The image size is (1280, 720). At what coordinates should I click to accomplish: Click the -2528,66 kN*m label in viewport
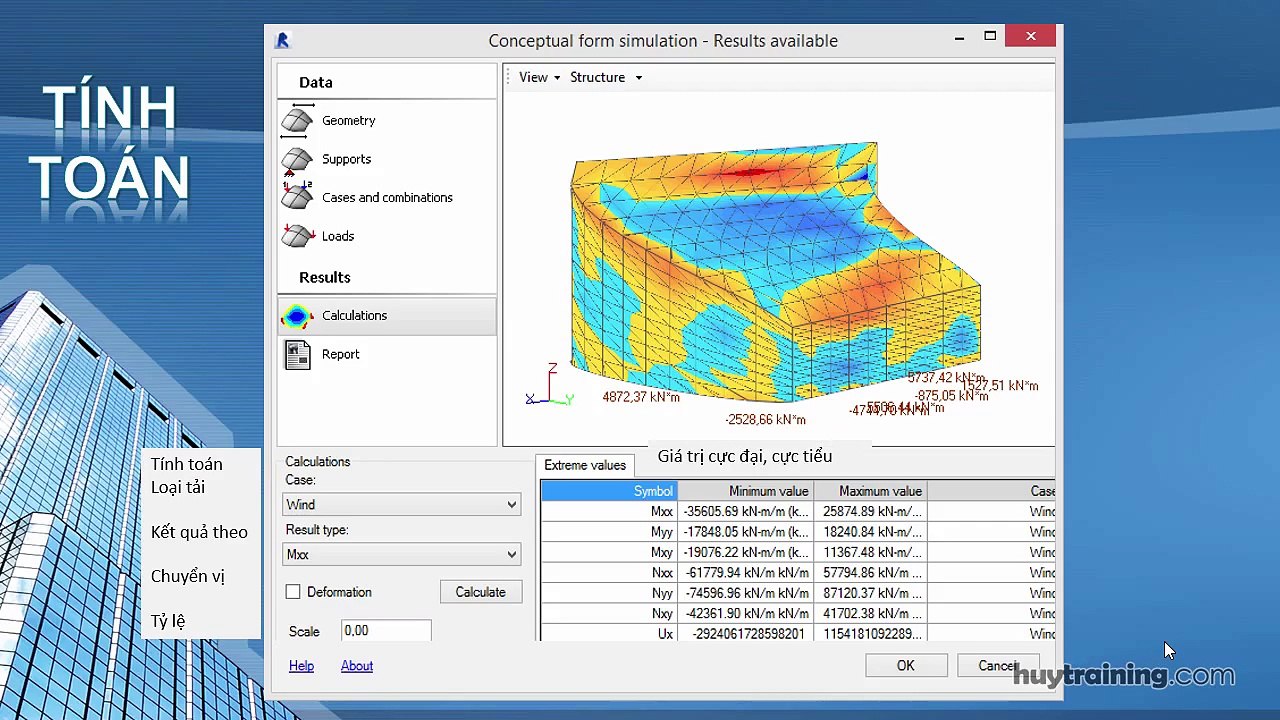pos(765,419)
